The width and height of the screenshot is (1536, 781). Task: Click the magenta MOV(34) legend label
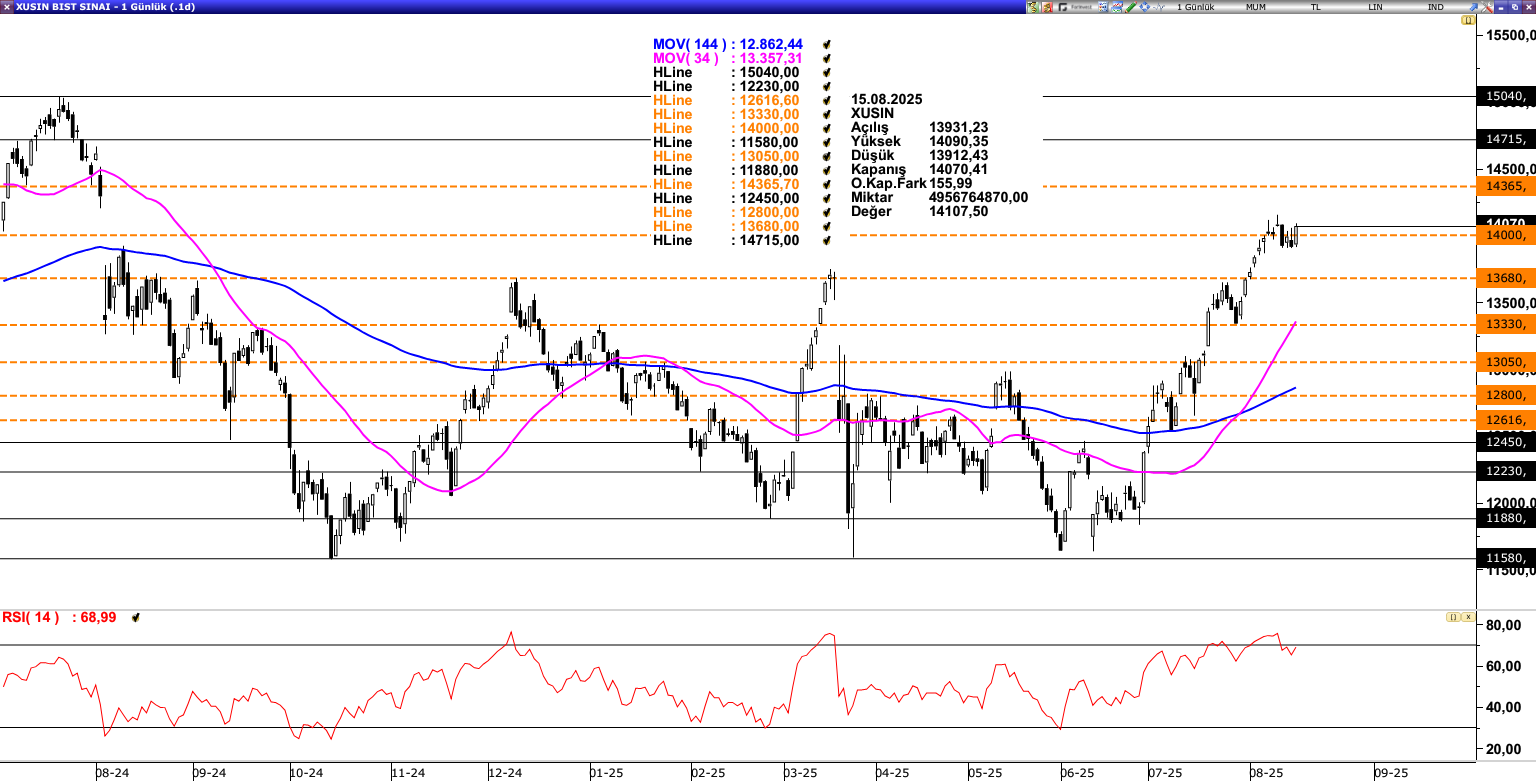(x=685, y=59)
